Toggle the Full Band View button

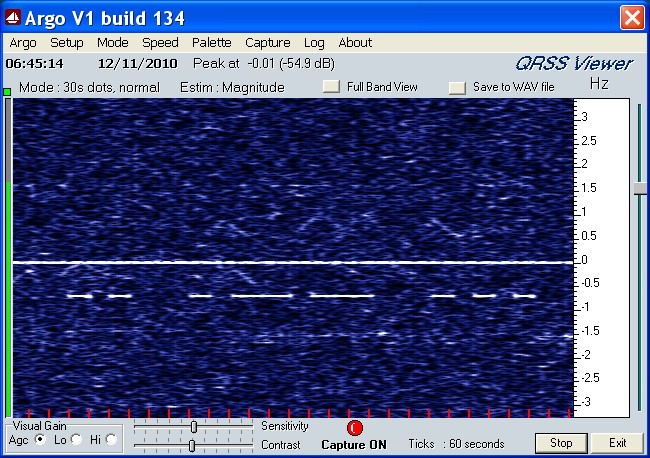(x=331, y=87)
